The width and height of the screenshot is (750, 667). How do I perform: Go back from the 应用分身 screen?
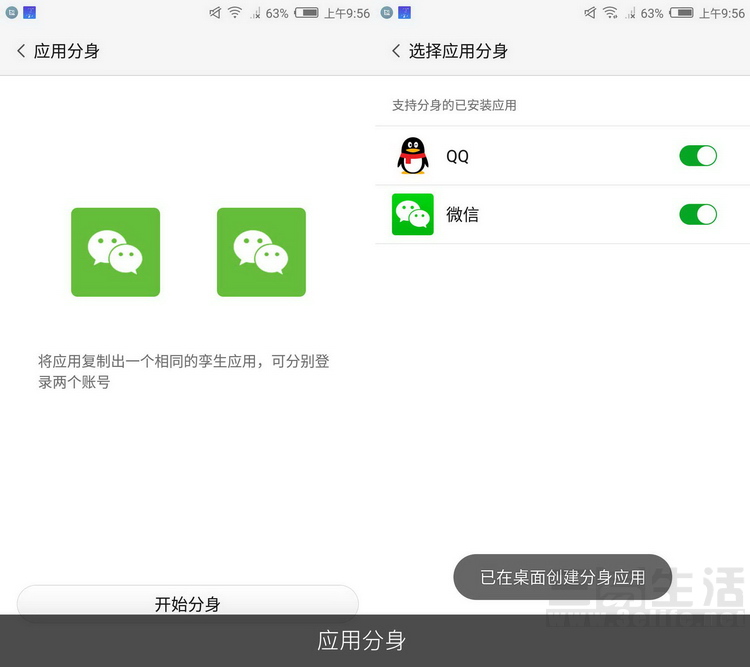(21, 51)
